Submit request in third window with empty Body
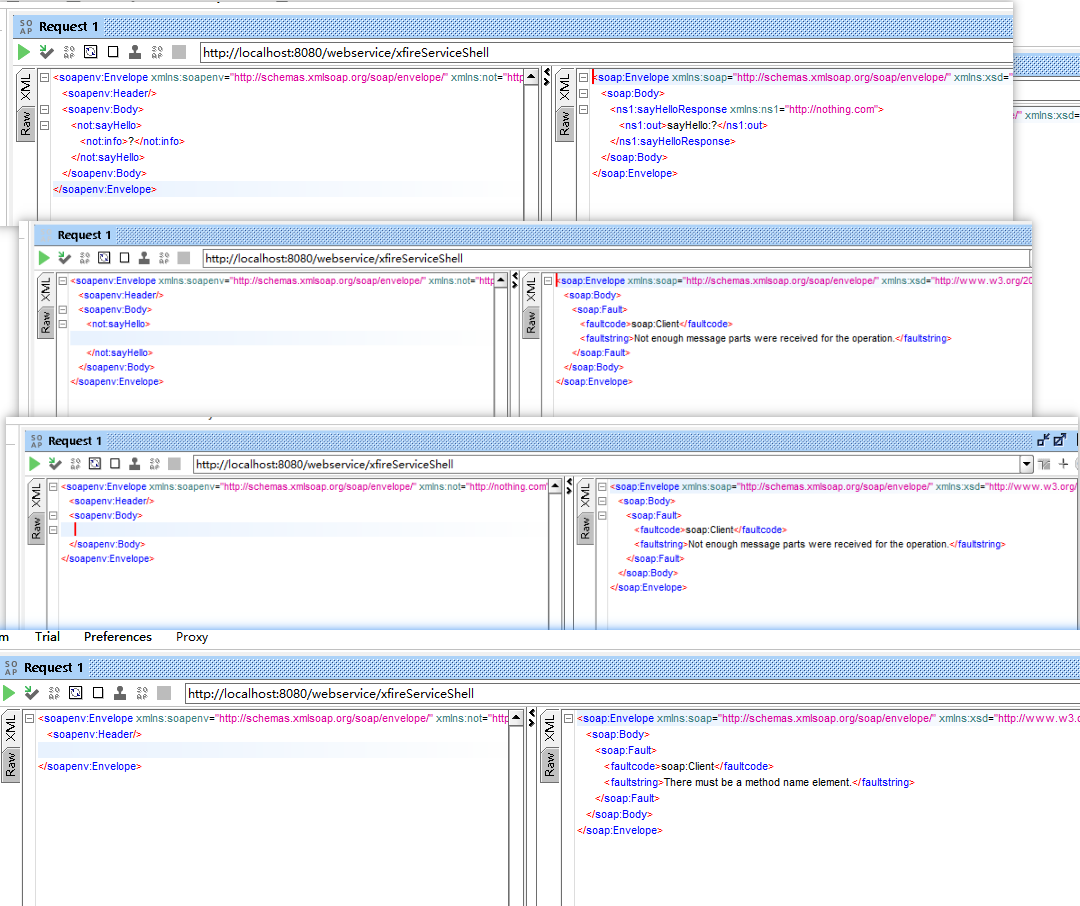This screenshot has width=1080, height=906. 34,464
